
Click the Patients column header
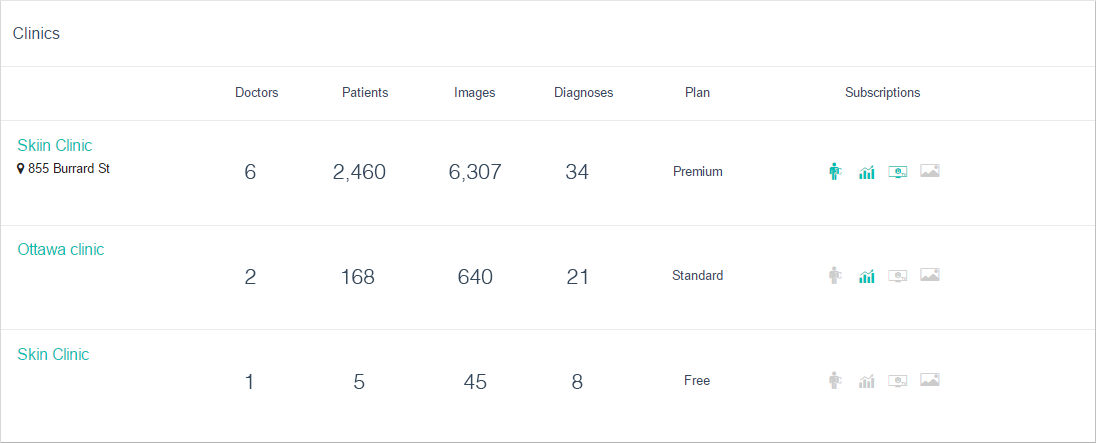point(365,93)
